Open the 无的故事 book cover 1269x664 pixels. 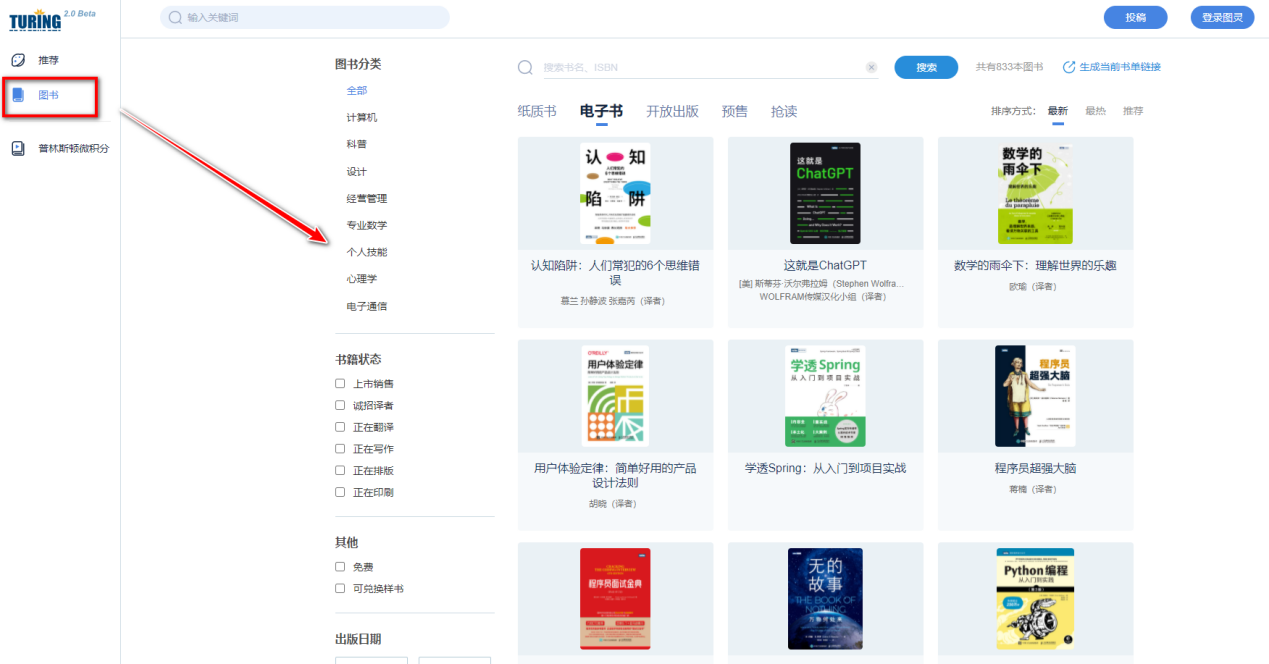pyautogui.click(x=825, y=599)
